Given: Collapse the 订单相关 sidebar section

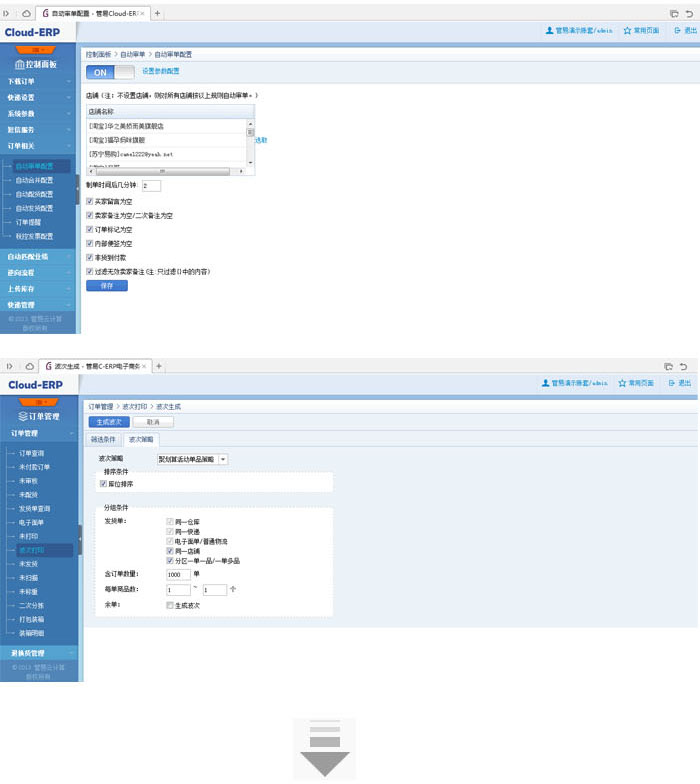Looking at the screenshot, I should 38,146.
